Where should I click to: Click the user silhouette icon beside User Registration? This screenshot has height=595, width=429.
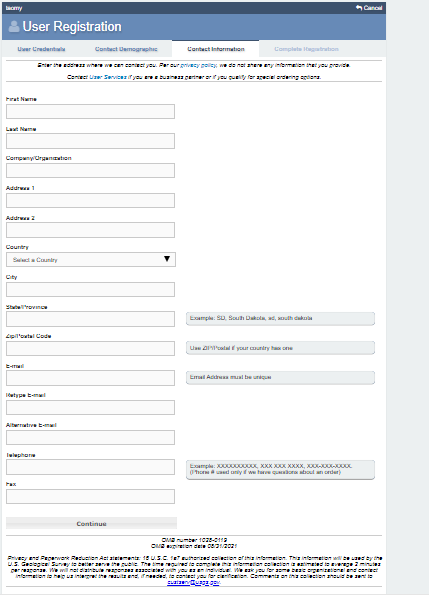[x=14, y=27]
